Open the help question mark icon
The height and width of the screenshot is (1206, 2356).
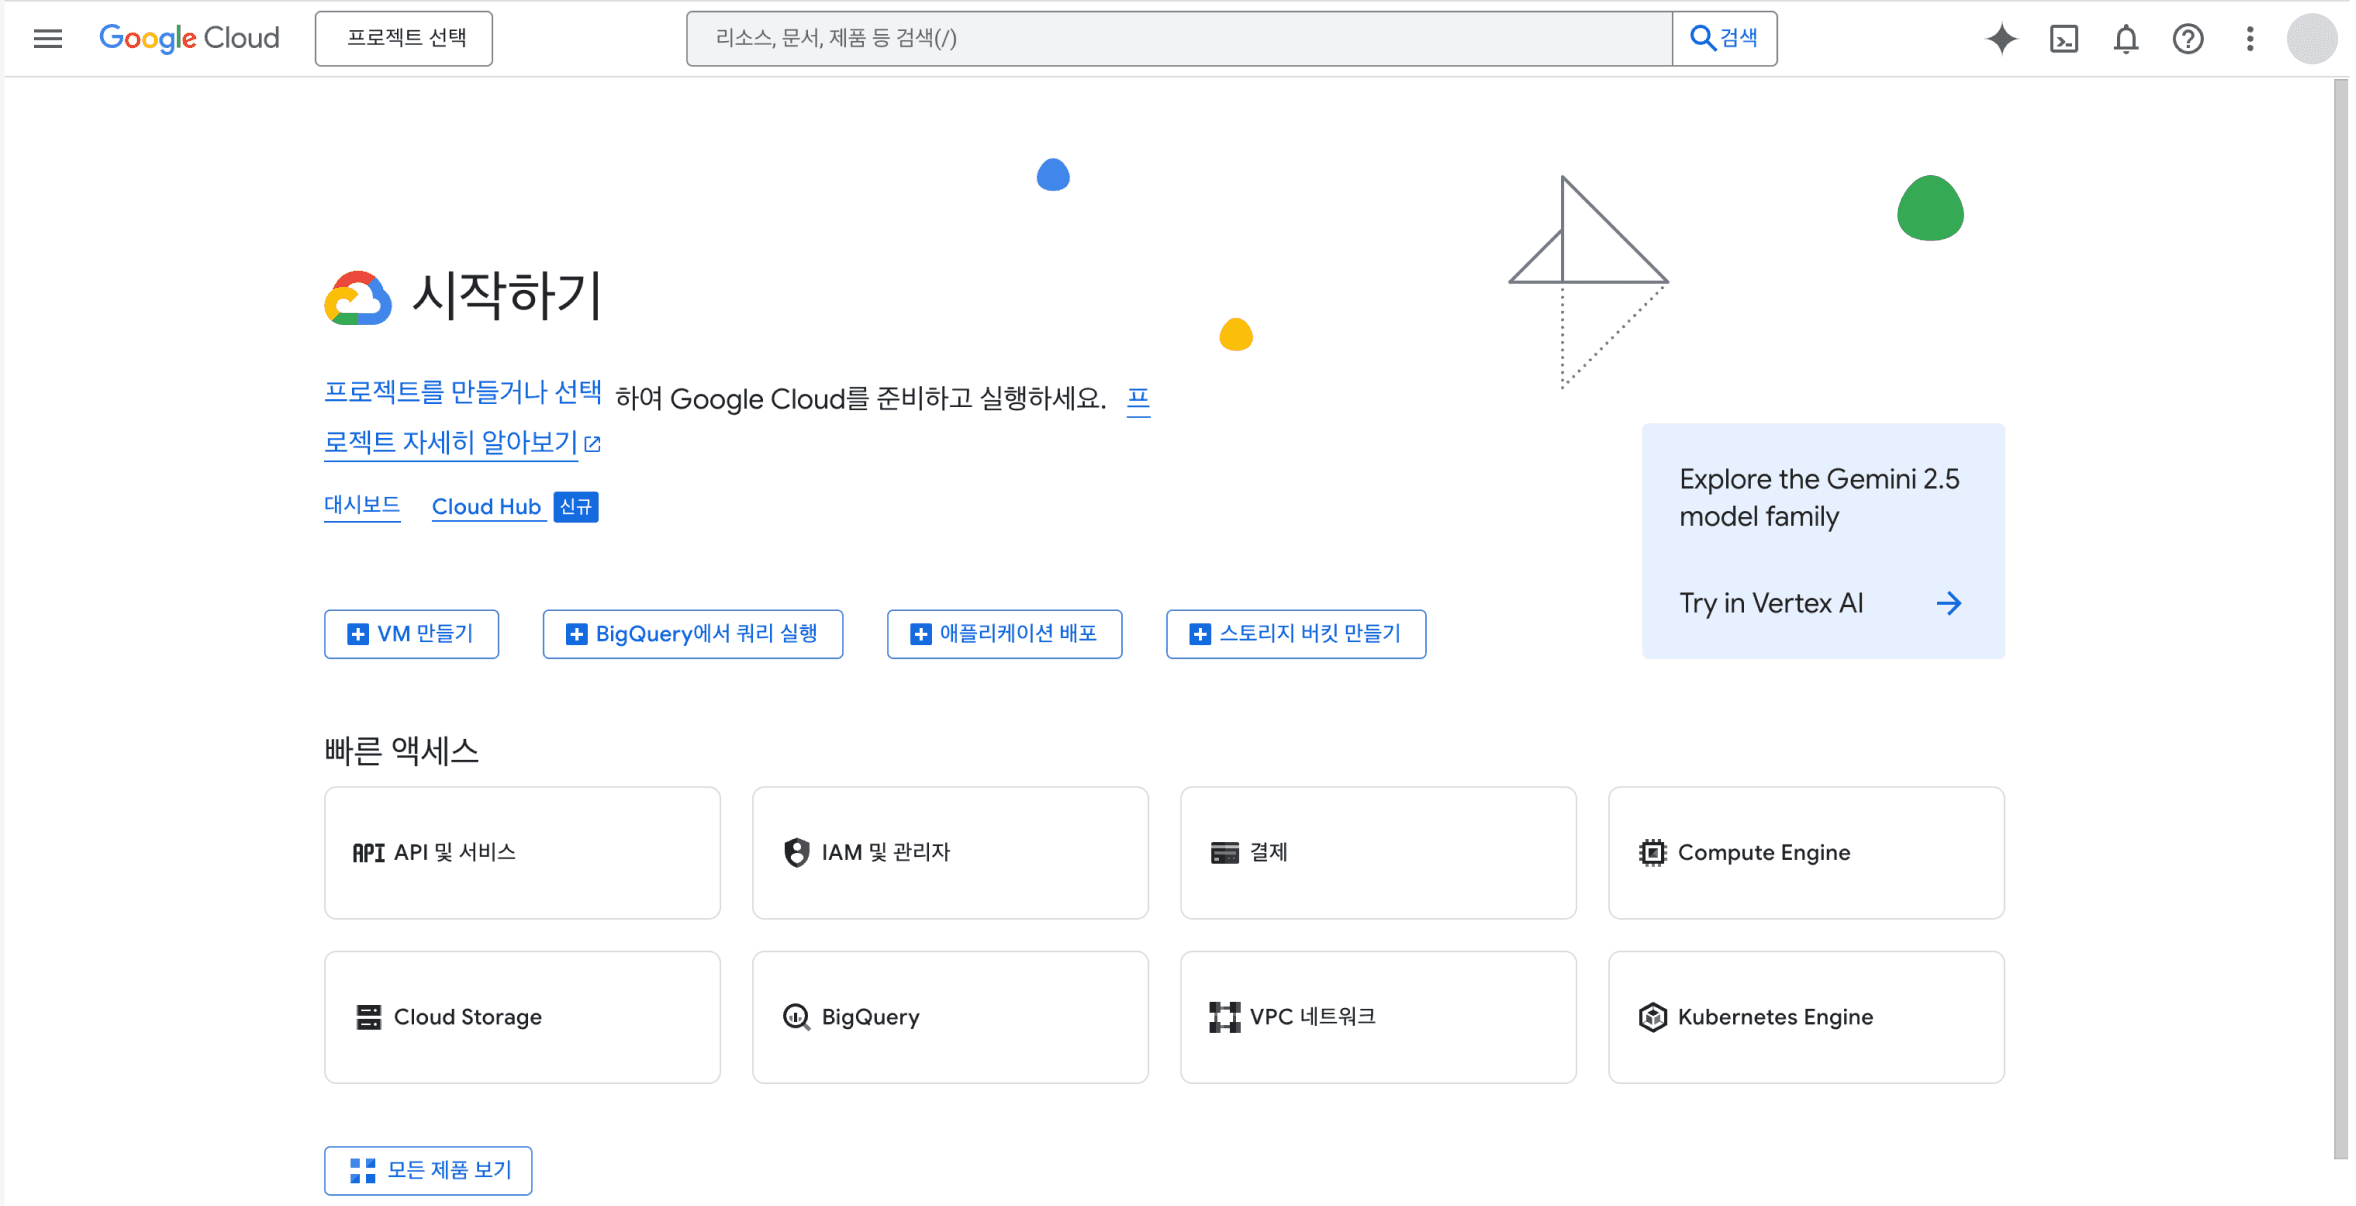pos(2187,39)
